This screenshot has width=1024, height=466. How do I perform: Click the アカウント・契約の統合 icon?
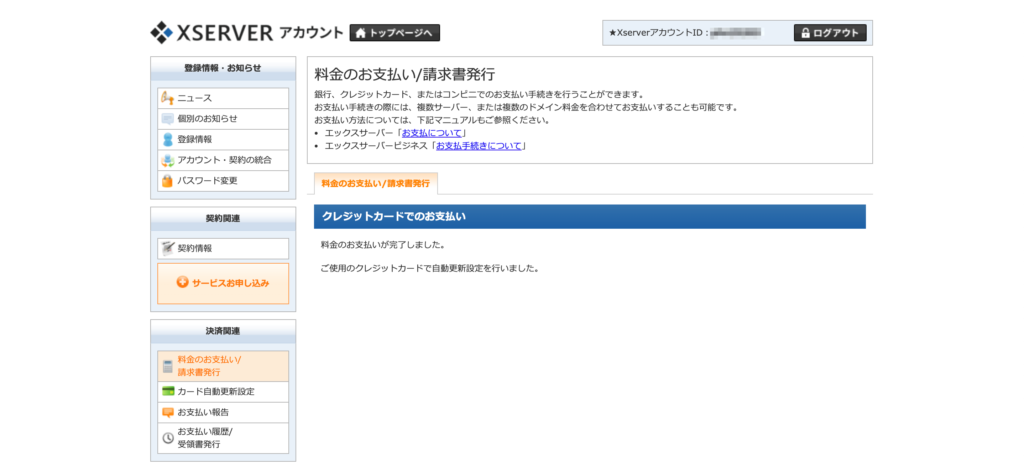click(167, 160)
